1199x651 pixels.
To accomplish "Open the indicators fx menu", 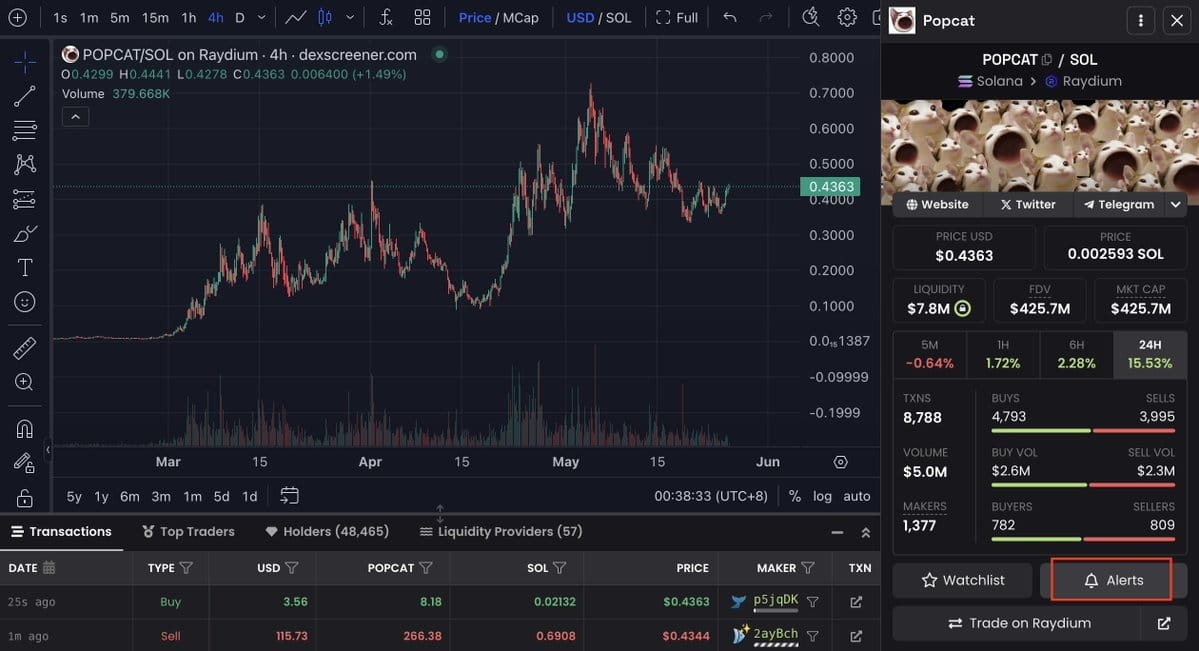I will coord(386,18).
